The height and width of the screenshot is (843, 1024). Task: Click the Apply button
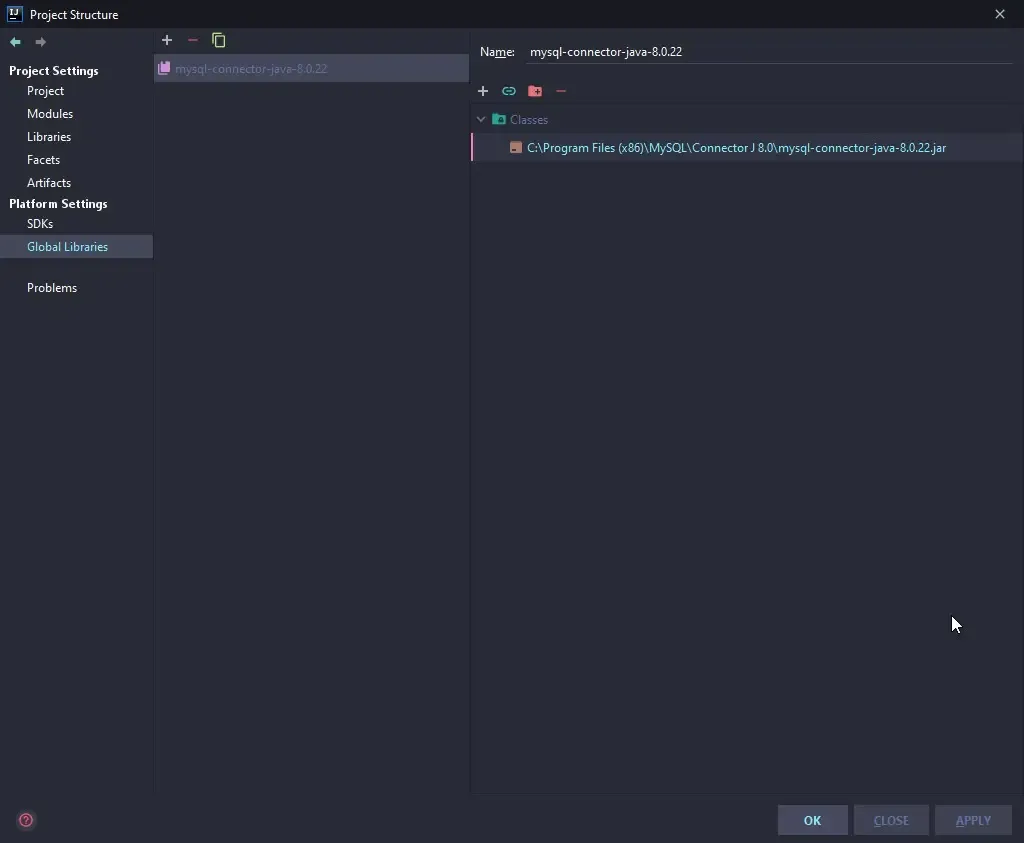(x=973, y=820)
